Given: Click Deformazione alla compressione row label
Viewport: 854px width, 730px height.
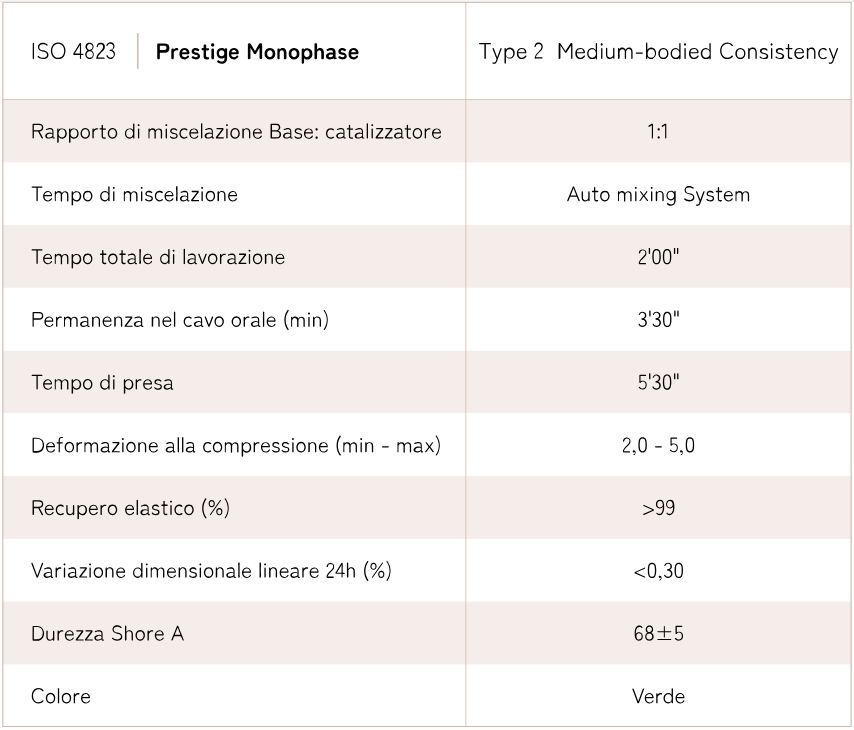Looking at the screenshot, I should coord(236,446).
